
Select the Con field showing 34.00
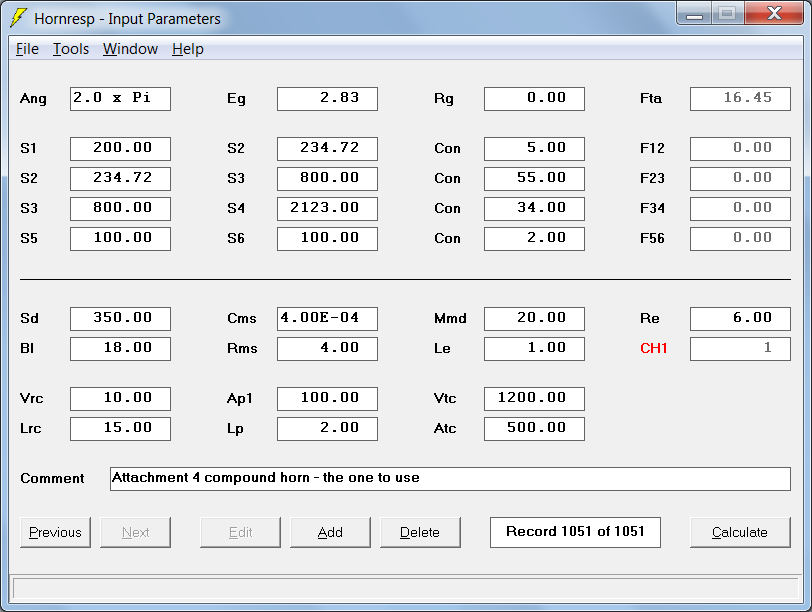click(534, 209)
